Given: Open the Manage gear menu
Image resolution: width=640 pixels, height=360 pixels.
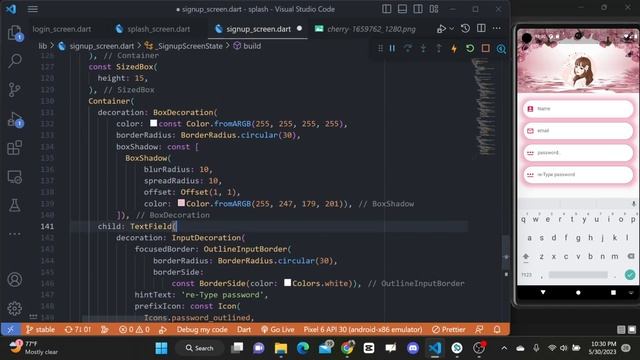Looking at the screenshot, I should tap(15, 308).
